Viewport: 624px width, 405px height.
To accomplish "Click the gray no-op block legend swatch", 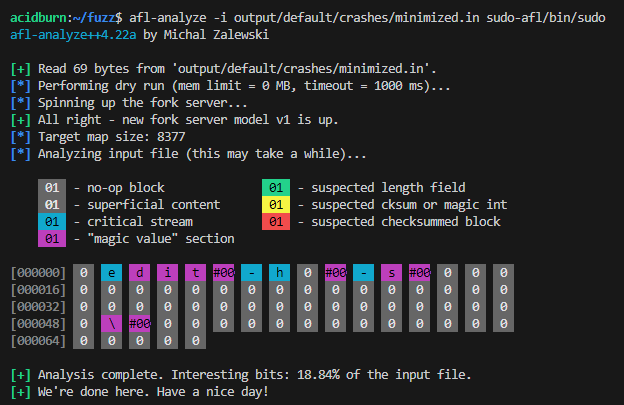I will [54, 187].
